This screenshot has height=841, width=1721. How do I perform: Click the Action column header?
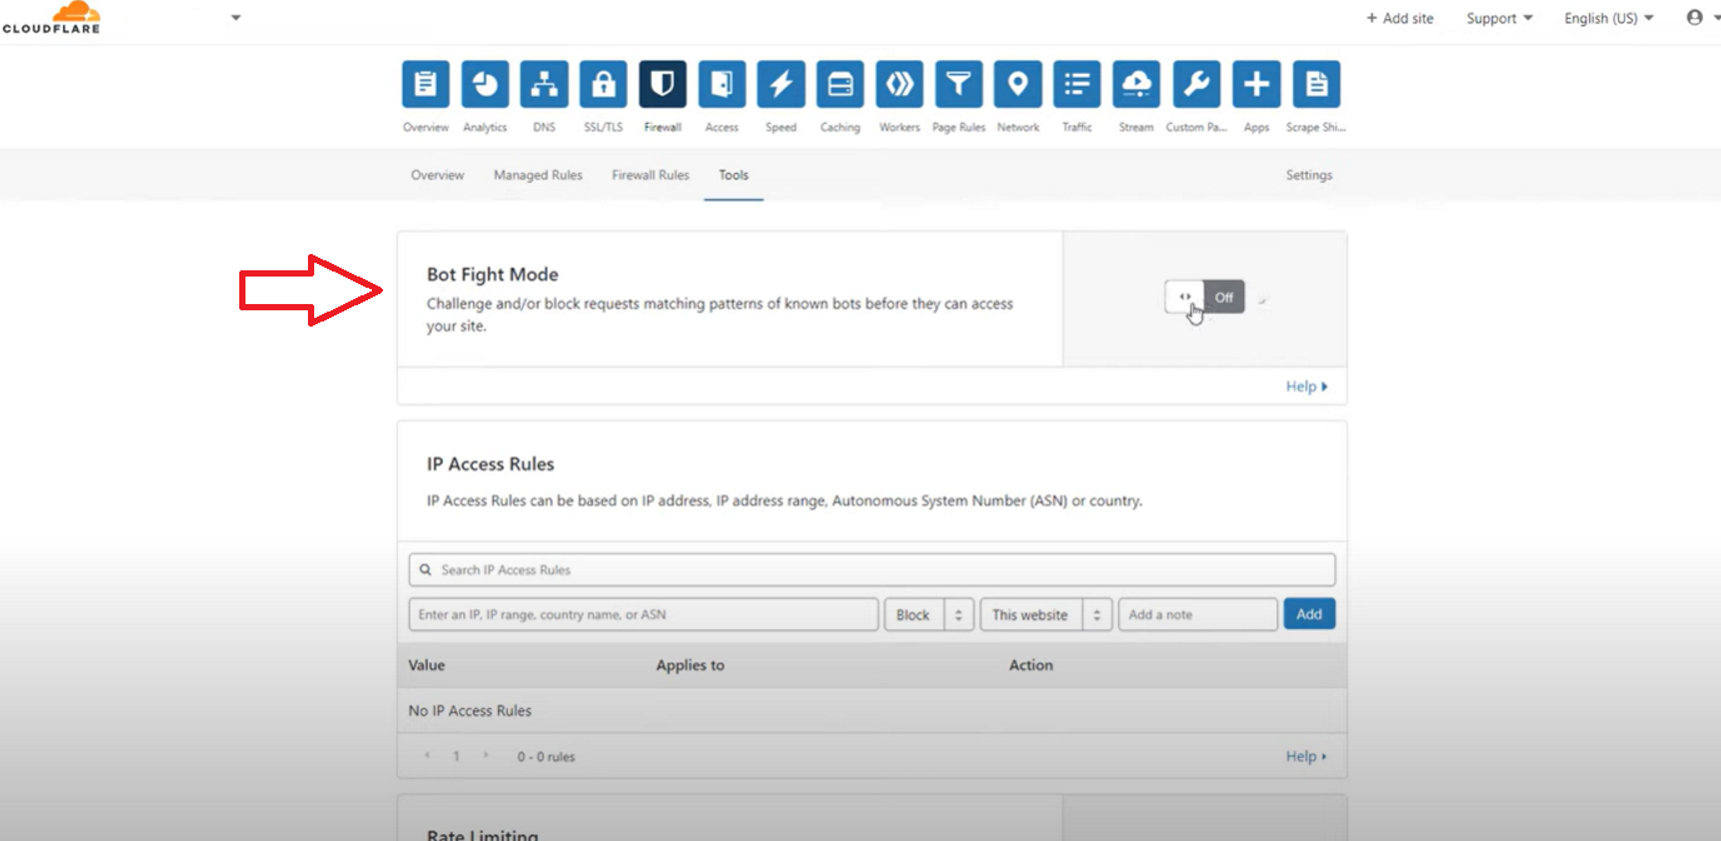[x=1031, y=665]
